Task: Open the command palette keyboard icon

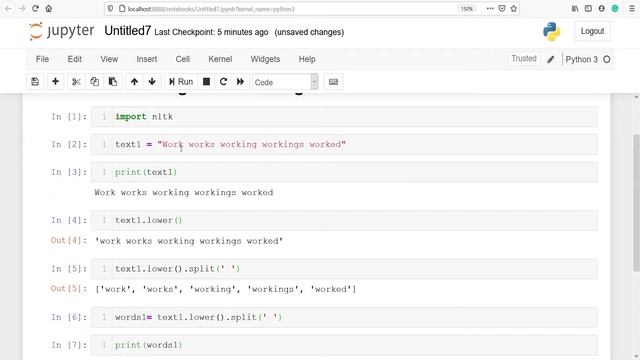Action: pyautogui.click(x=333, y=82)
